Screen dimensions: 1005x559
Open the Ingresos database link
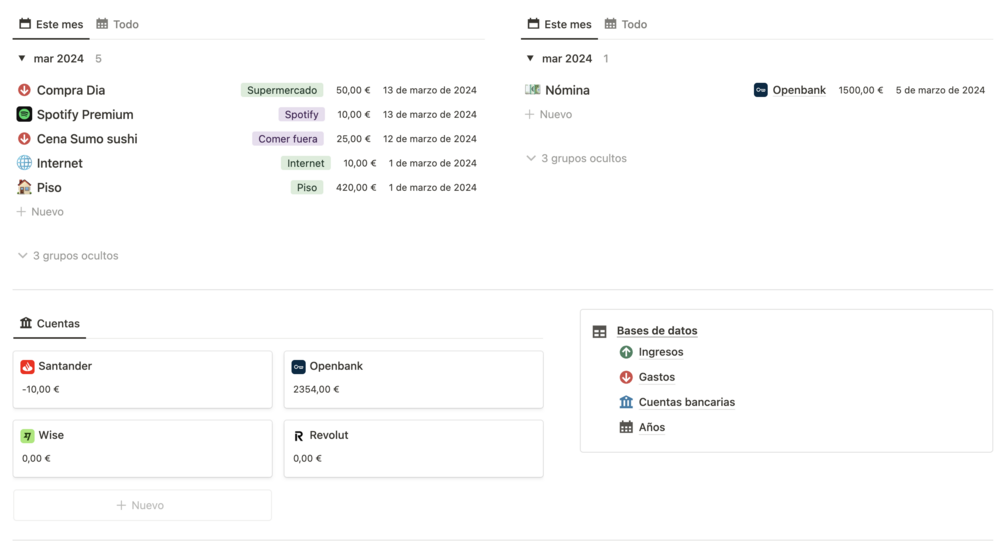pyautogui.click(x=660, y=352)
